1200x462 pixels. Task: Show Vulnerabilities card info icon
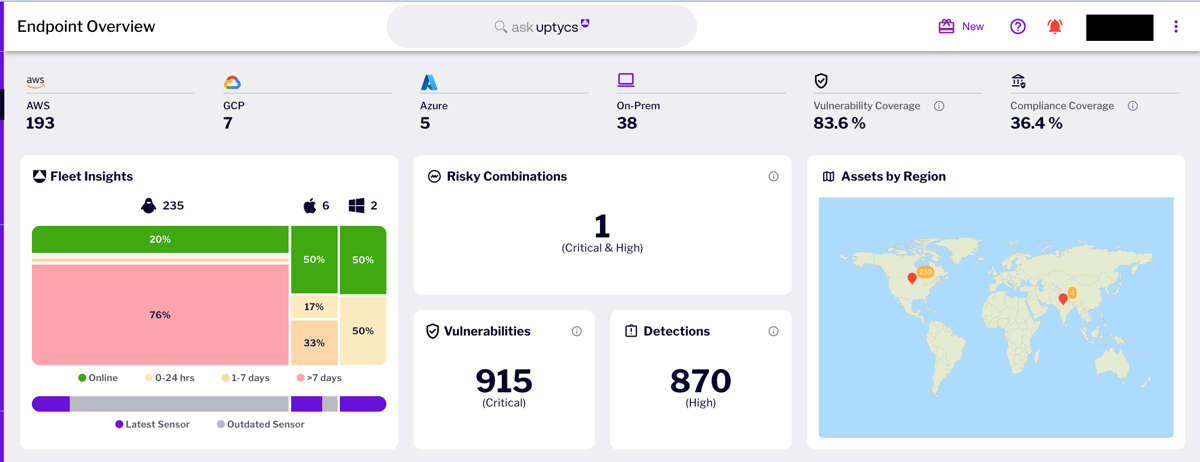(577, 332)
